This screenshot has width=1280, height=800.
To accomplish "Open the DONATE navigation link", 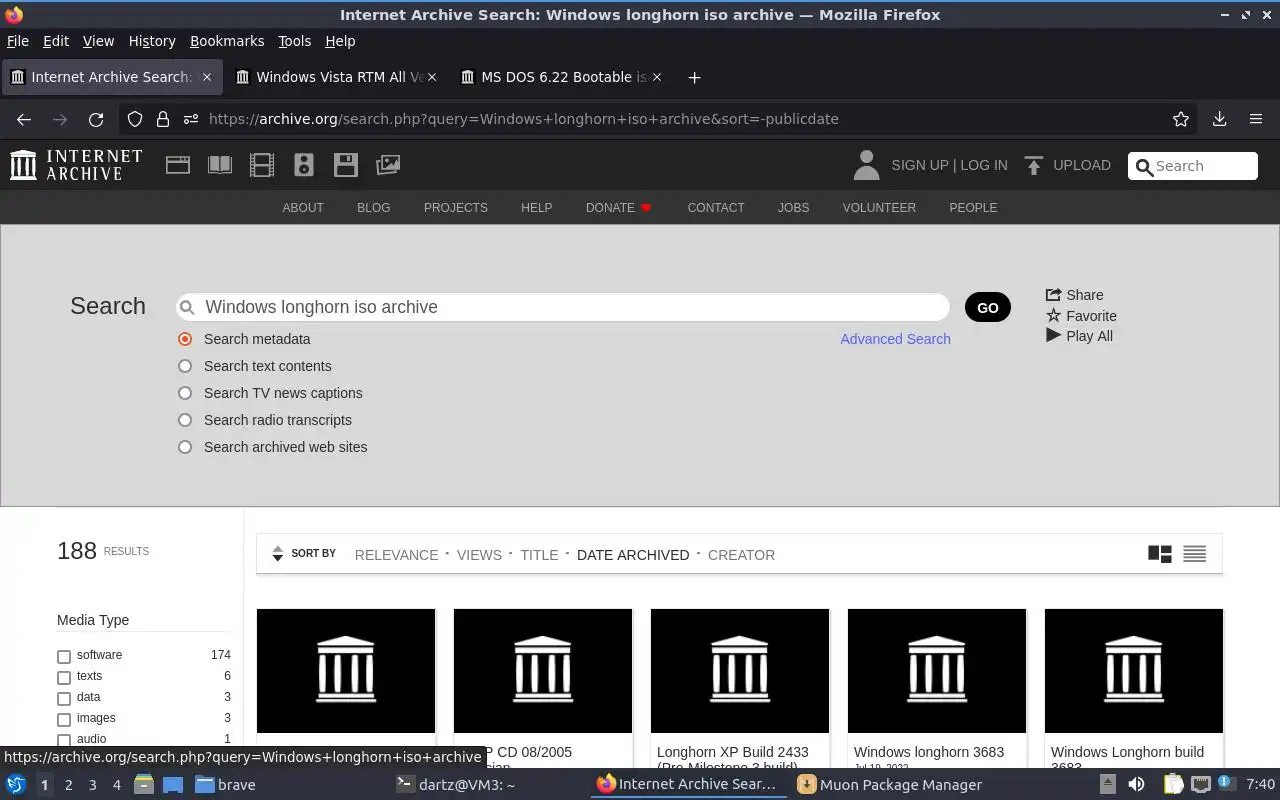I will point(619,208).
